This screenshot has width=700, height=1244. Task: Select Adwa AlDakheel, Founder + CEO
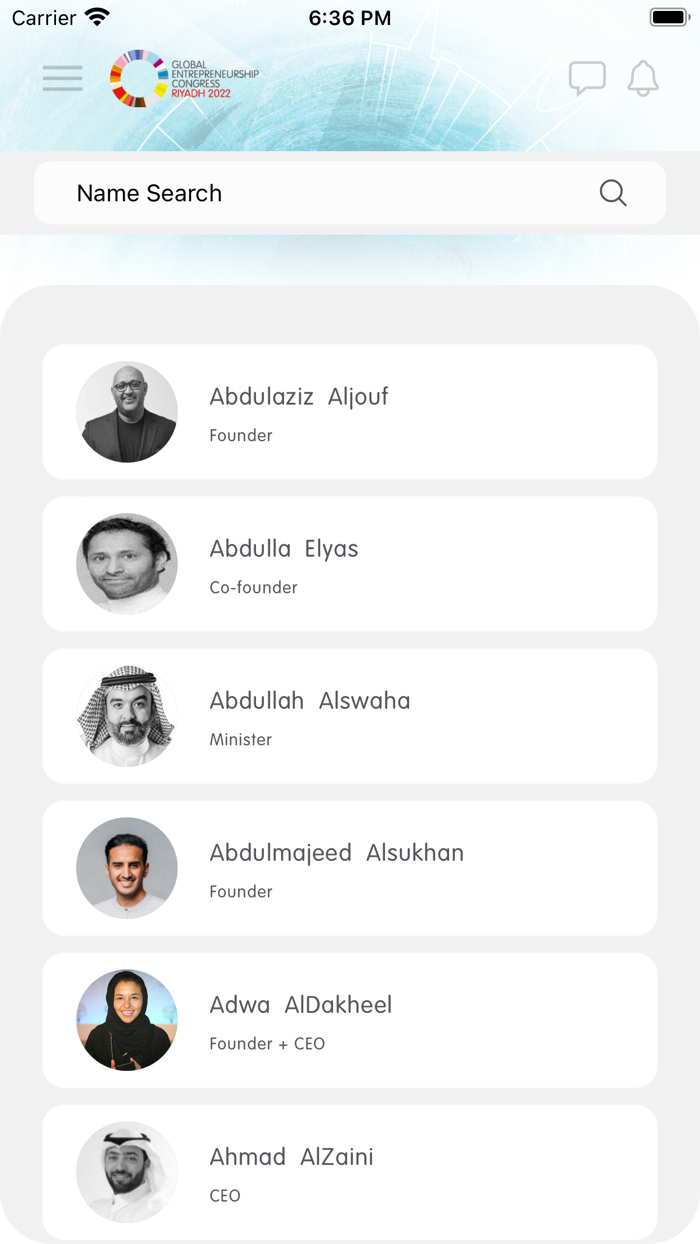tap(350, 1020)
